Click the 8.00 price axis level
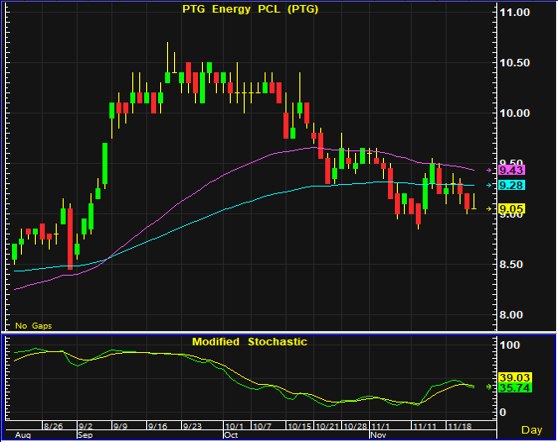 point(511,315)
